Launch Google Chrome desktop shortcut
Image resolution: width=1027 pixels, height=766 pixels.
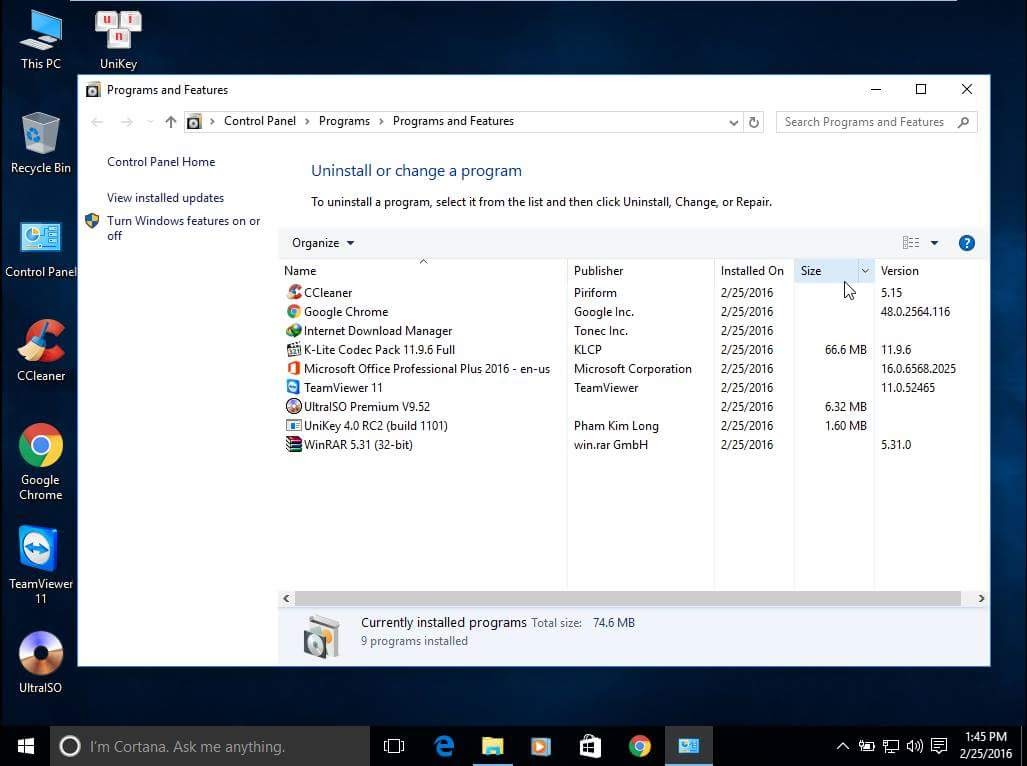click(41, 462)
